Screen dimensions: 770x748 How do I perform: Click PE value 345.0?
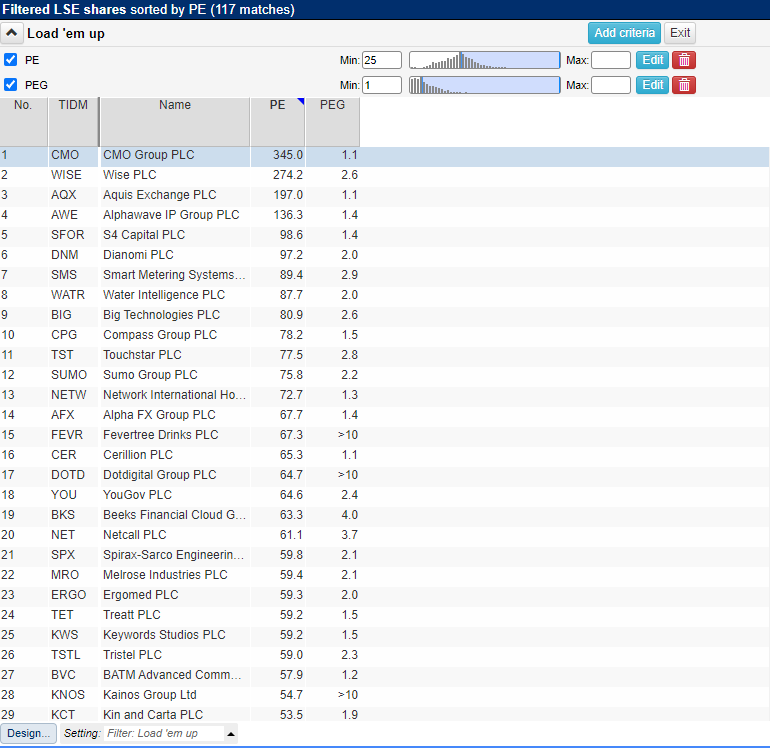pyautogui.click(x=288, y=155)
